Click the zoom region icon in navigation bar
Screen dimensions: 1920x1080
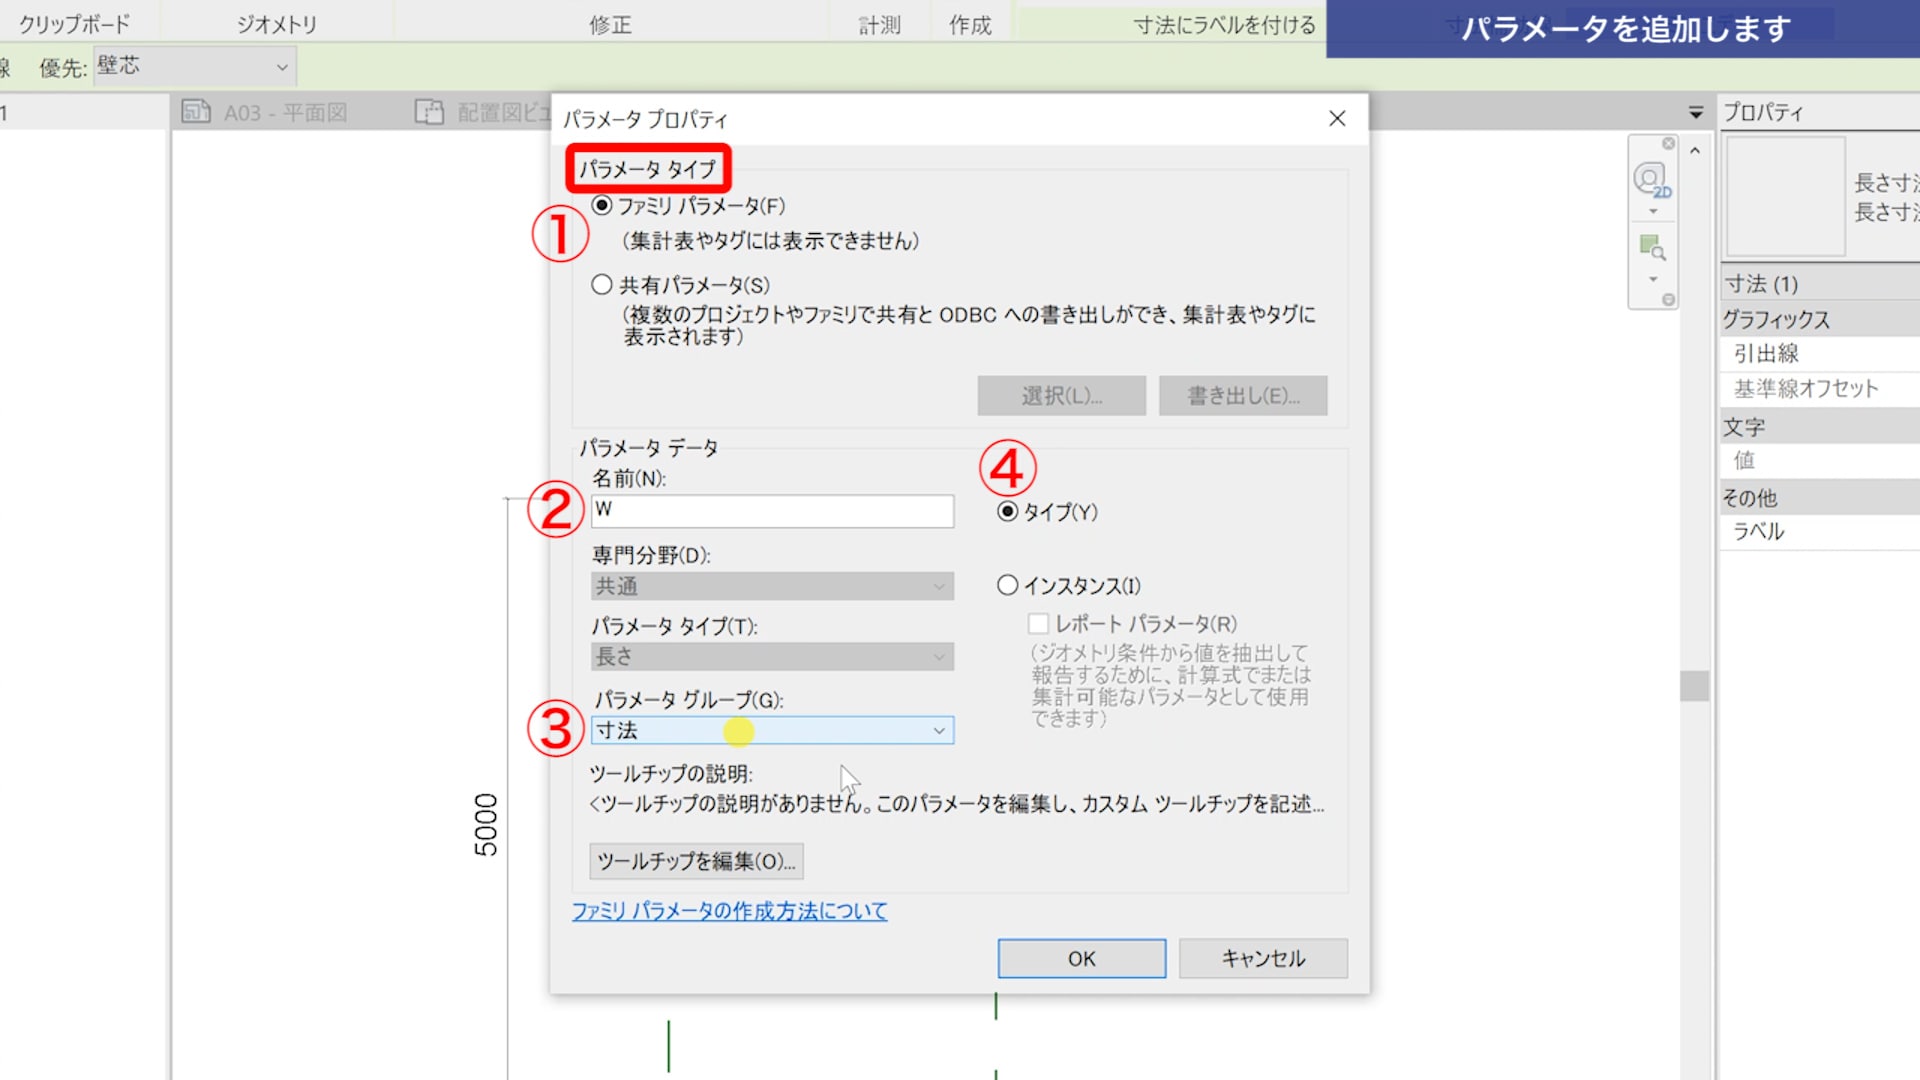point(1651,247)
